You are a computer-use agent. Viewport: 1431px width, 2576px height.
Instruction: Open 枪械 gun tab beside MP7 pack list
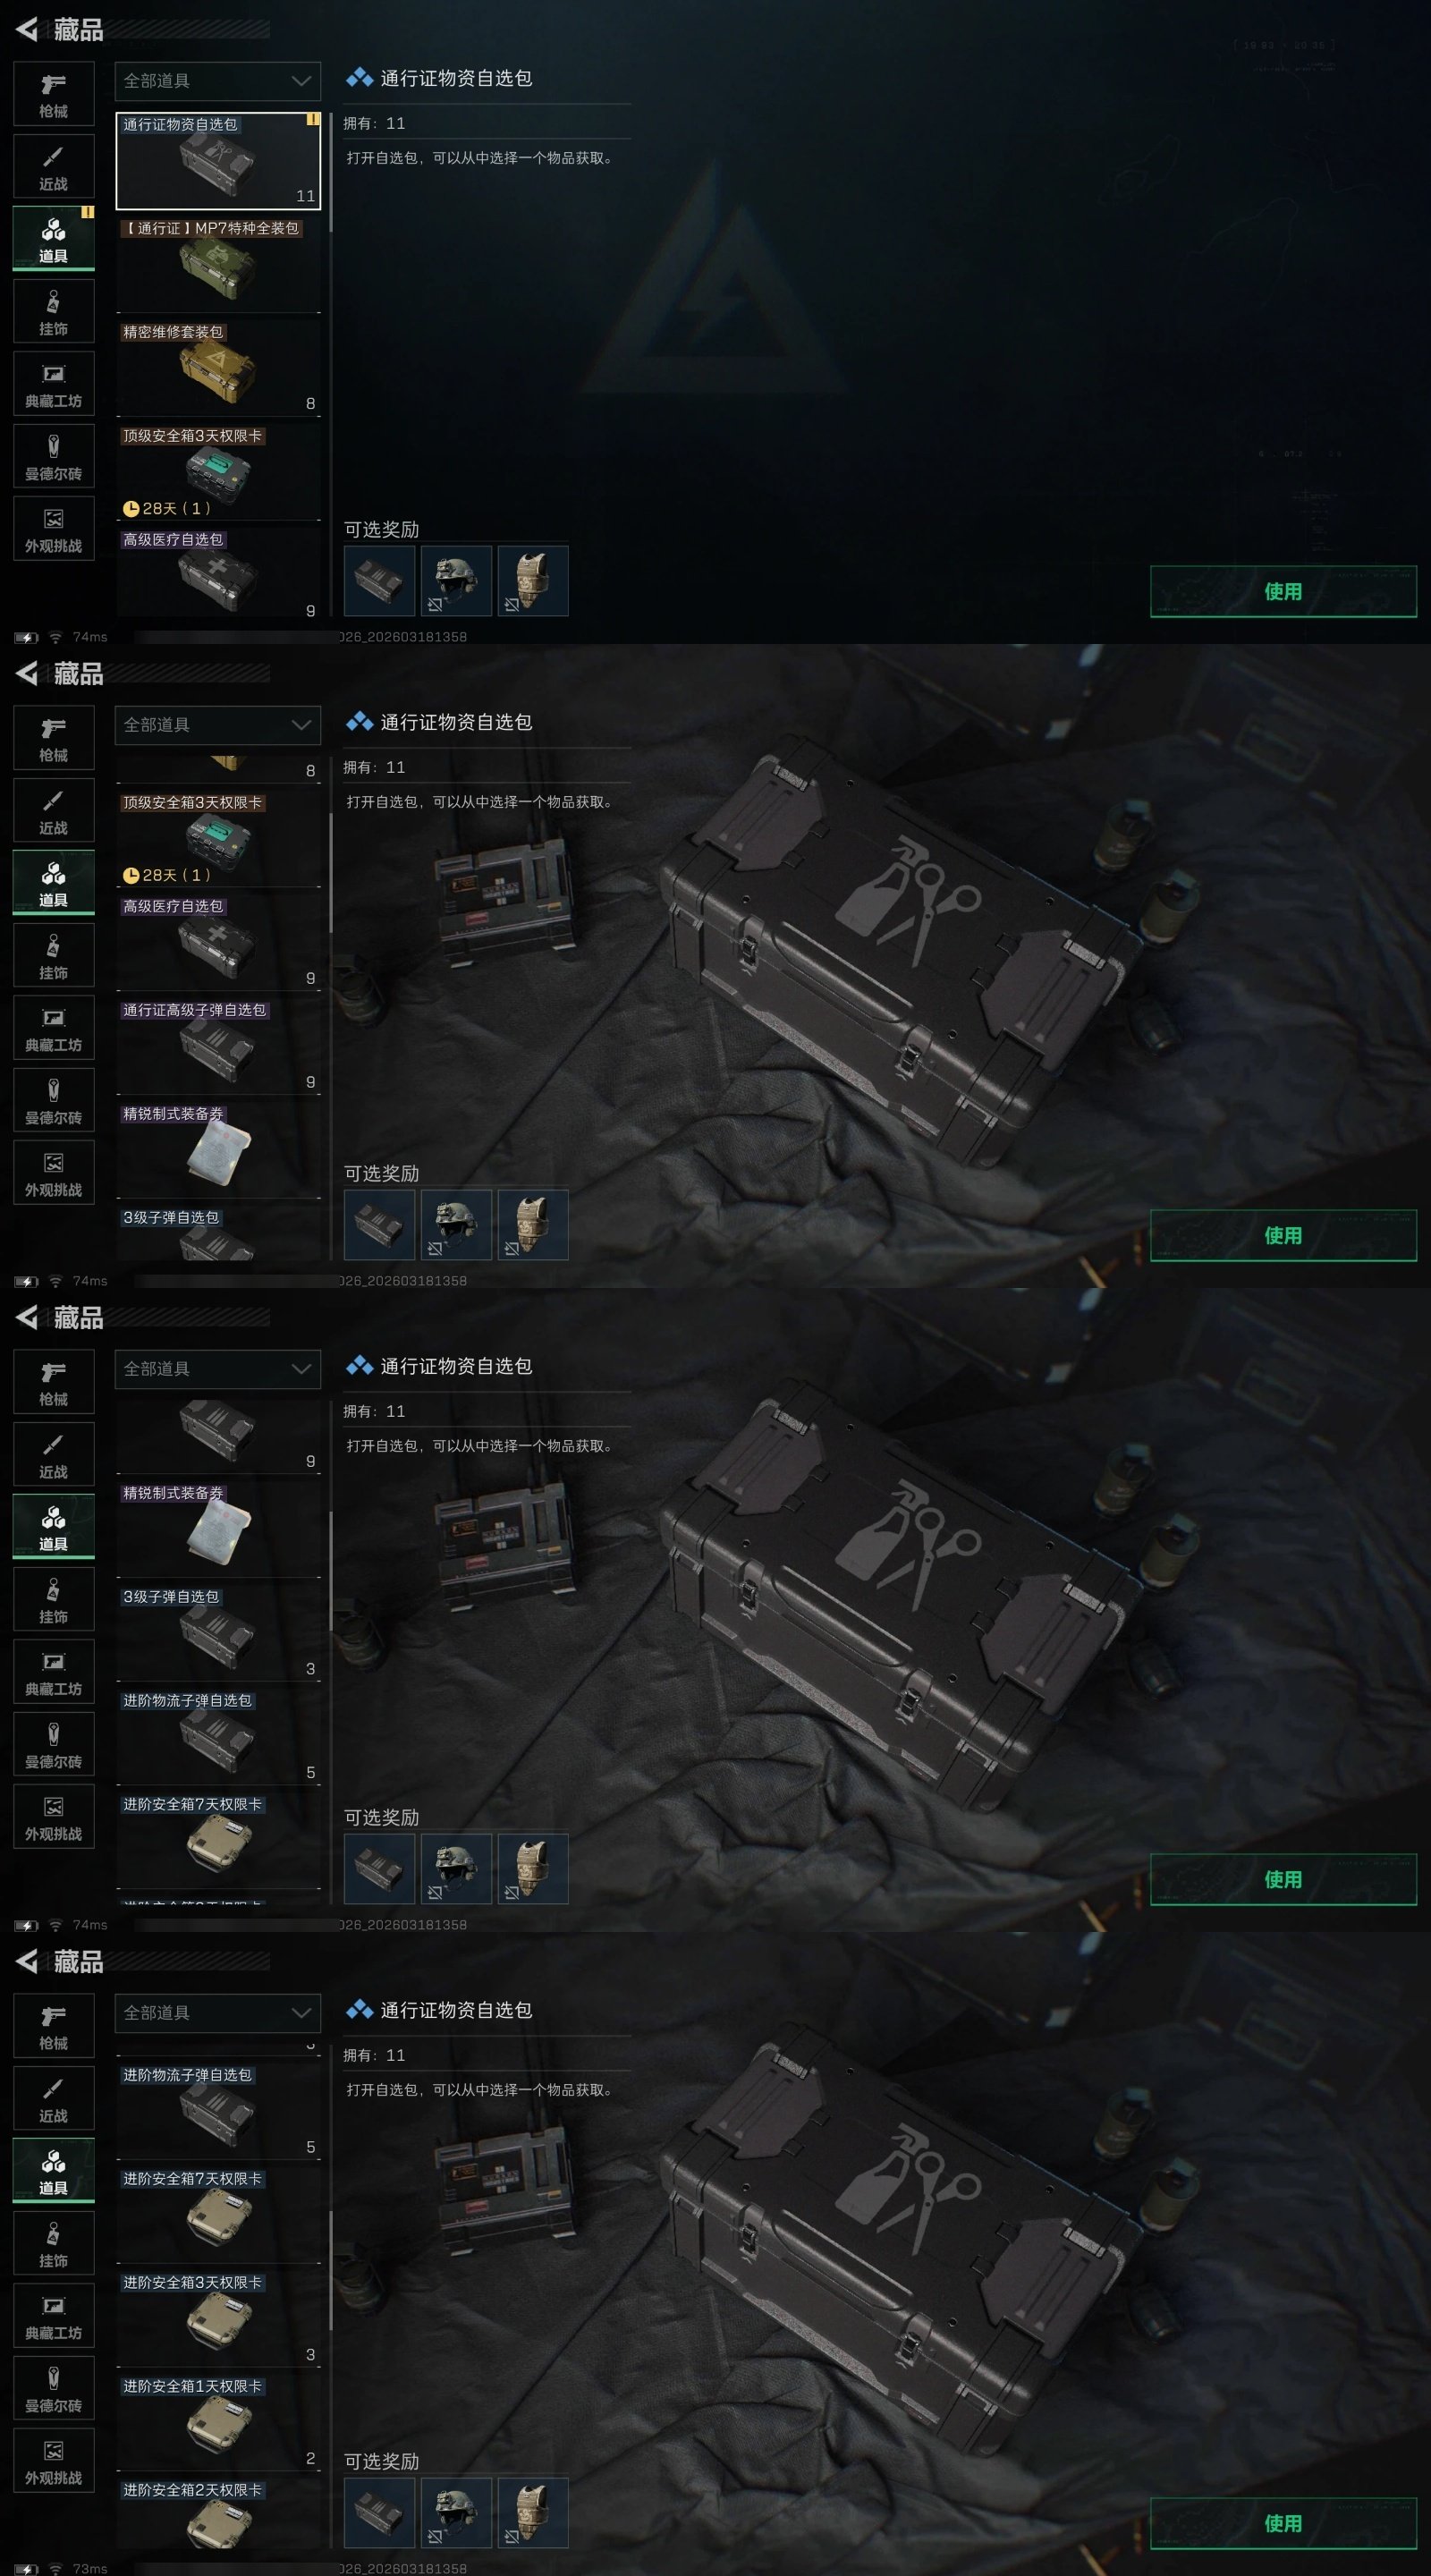(54, 94)
